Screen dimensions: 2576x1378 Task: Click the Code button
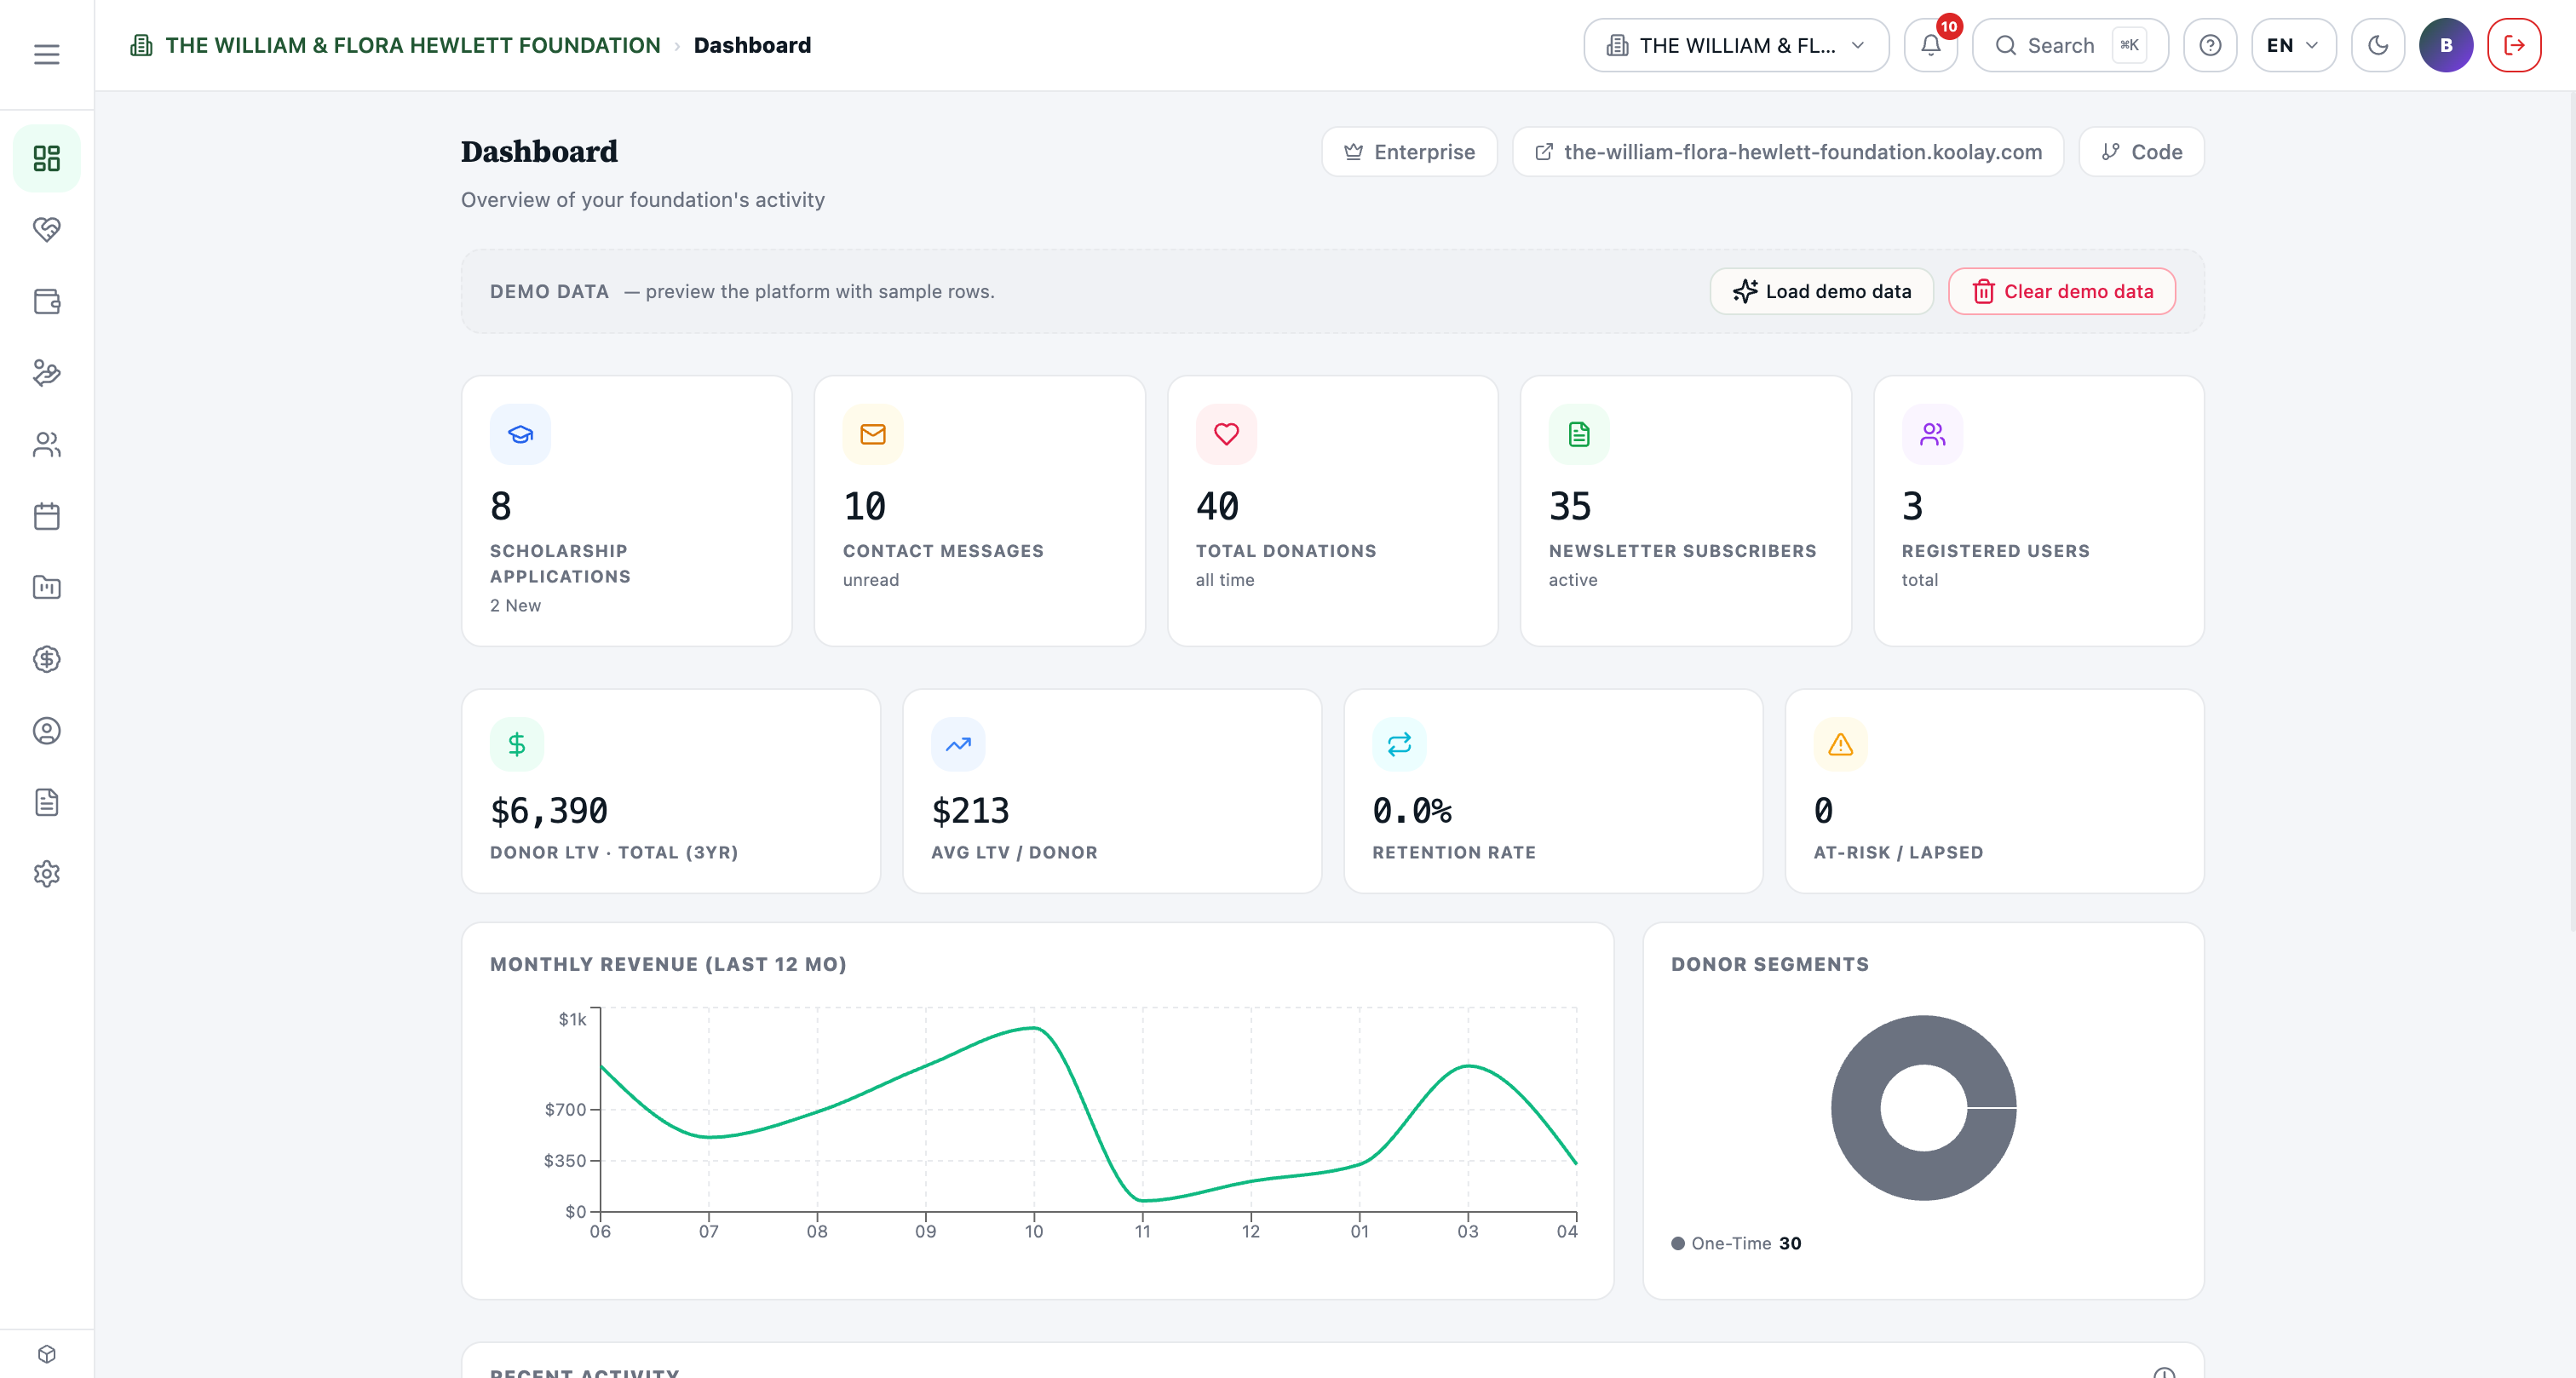(x=2141, y=152)
